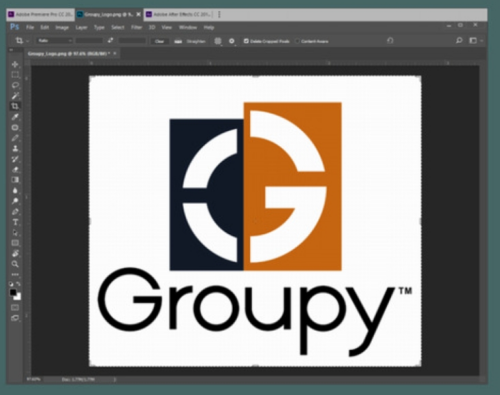Switch to the Adobe After Effects tab
The height and width of the screenshot is (395, 500).
(x=178, y=14)
